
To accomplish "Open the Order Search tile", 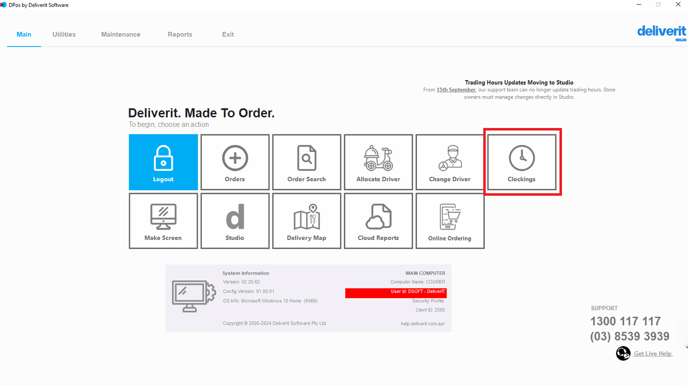I will click(306, 162).
